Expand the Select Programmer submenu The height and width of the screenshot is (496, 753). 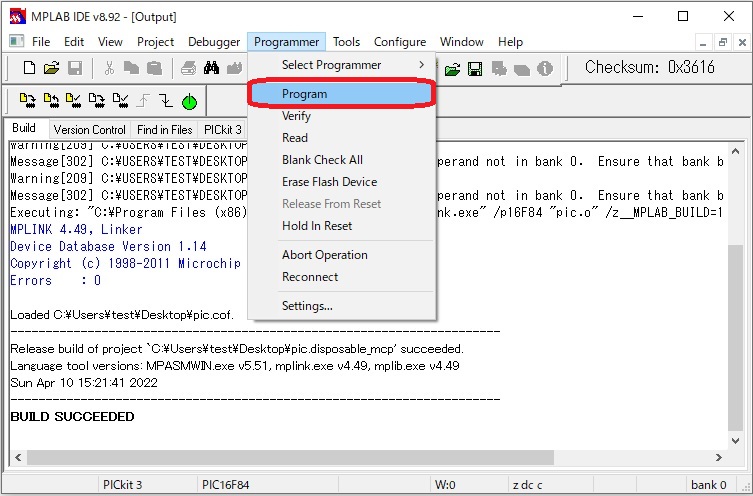[x=342, y=65]
